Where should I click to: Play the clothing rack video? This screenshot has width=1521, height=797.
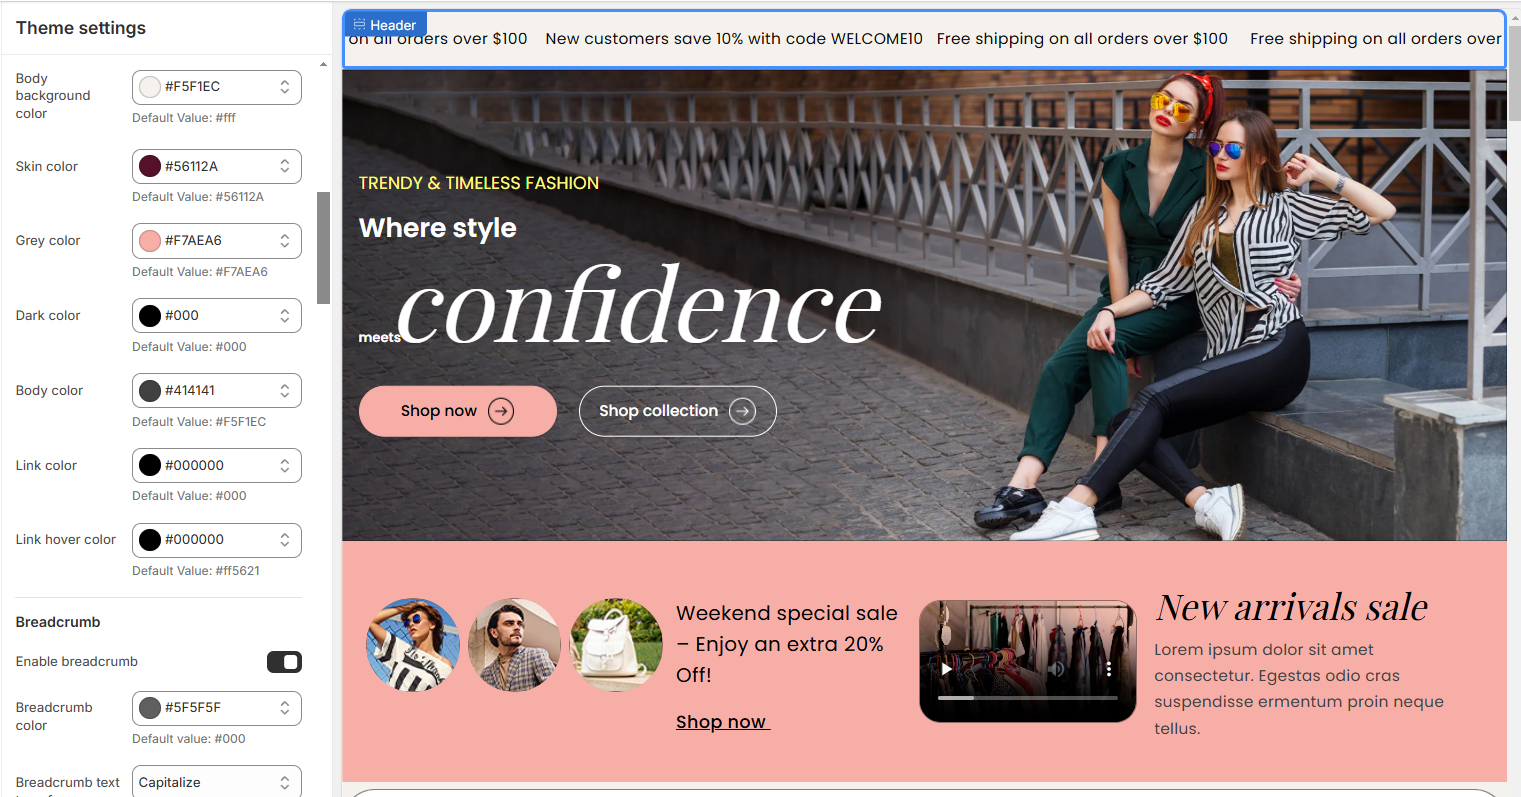tap(946, 669)
